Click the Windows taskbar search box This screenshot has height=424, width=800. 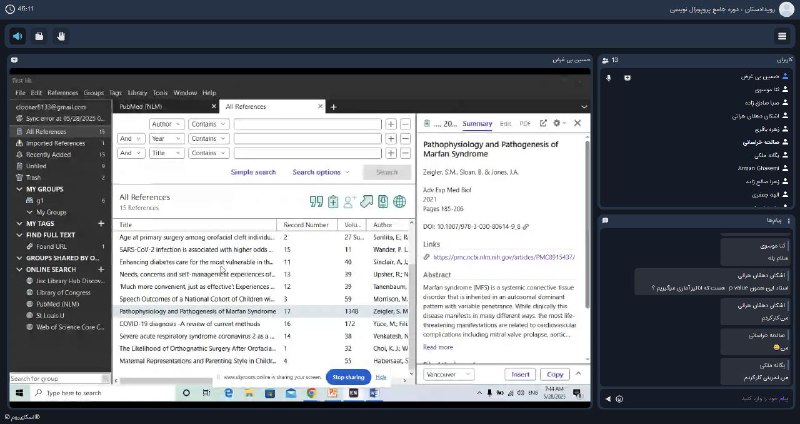[102, 393]
